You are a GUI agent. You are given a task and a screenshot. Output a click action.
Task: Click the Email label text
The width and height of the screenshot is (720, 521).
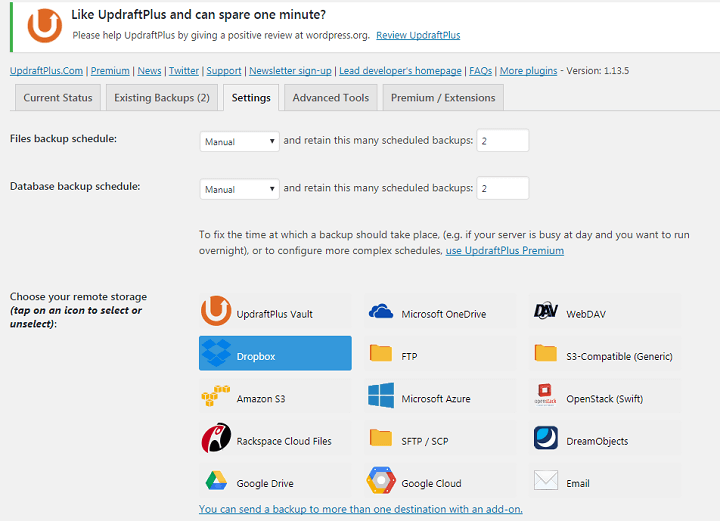(578, 483)
